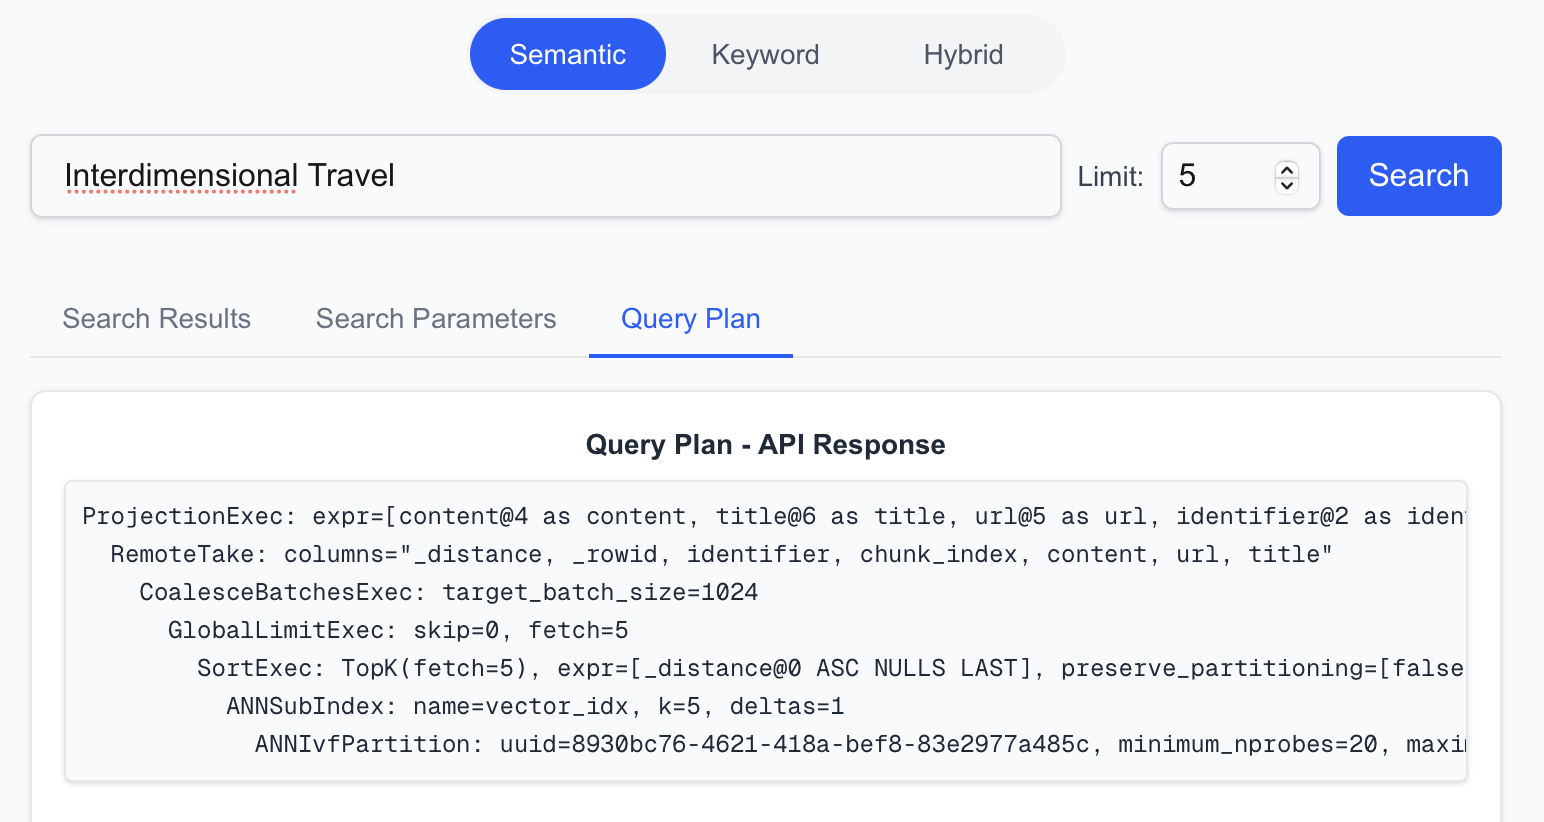1544x822 pixels.
Task: Click the CoalesceBatchesExec line in the plan
Action: 447,591
